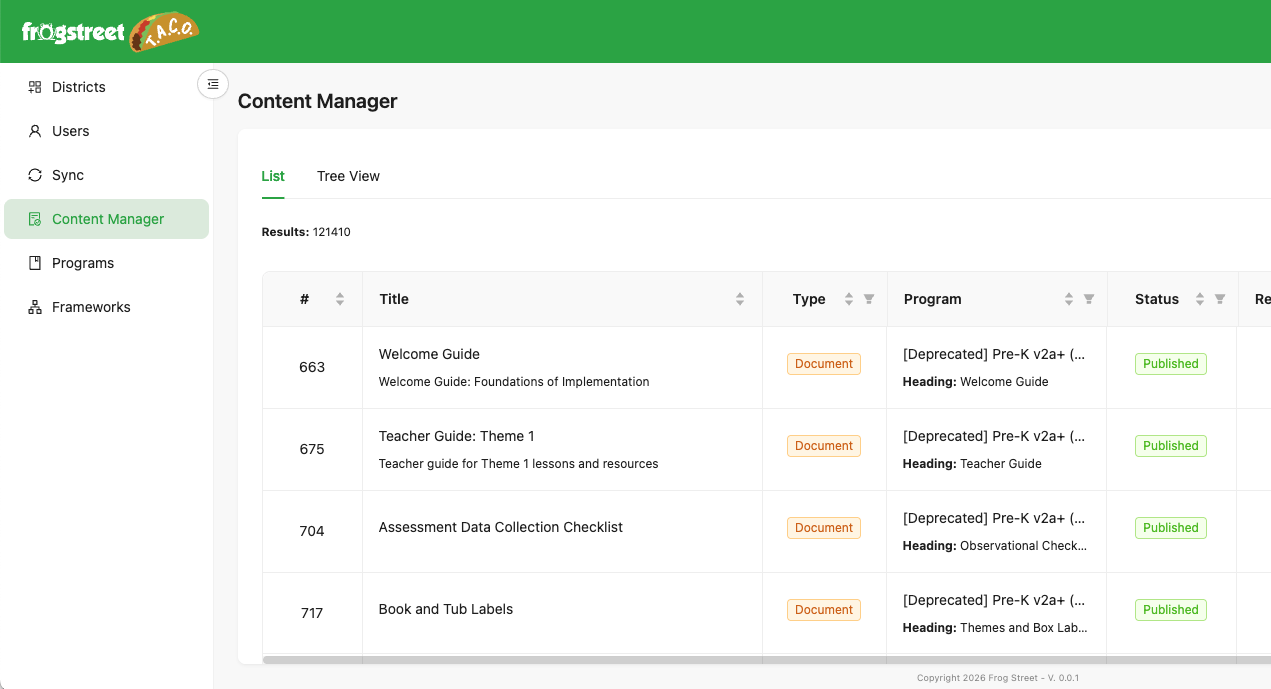Click the Programs document icon

coord(35,263)
